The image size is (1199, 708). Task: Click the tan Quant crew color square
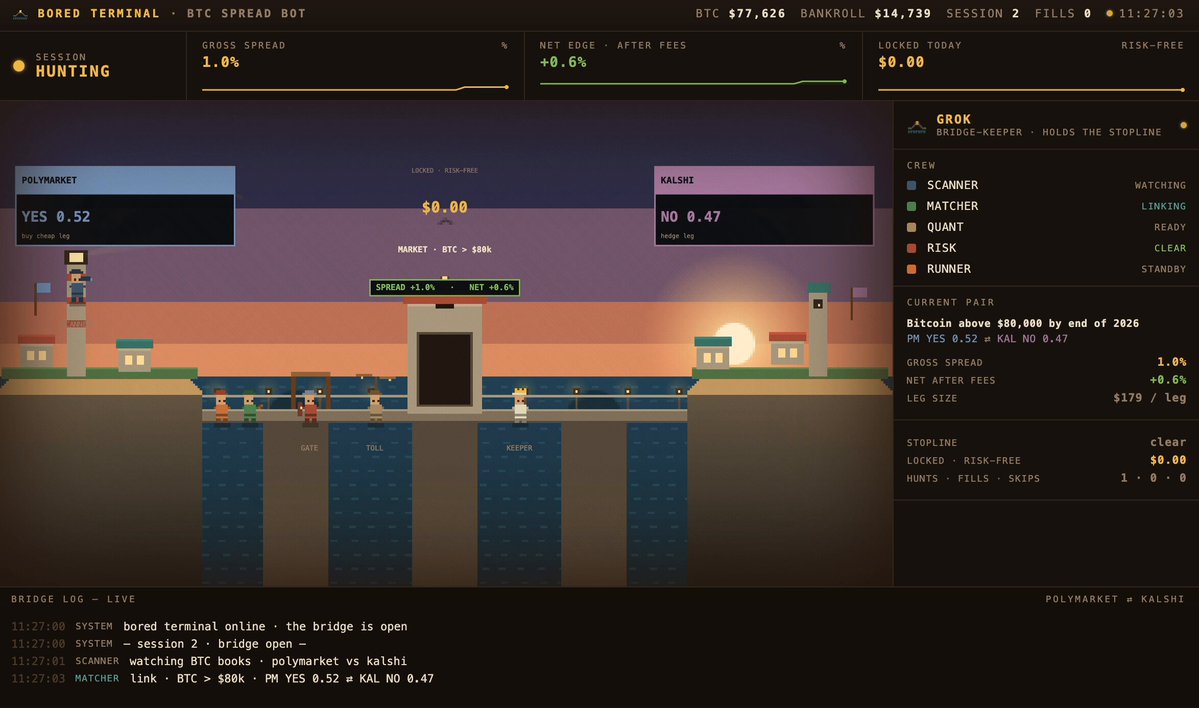click(911, 227)
